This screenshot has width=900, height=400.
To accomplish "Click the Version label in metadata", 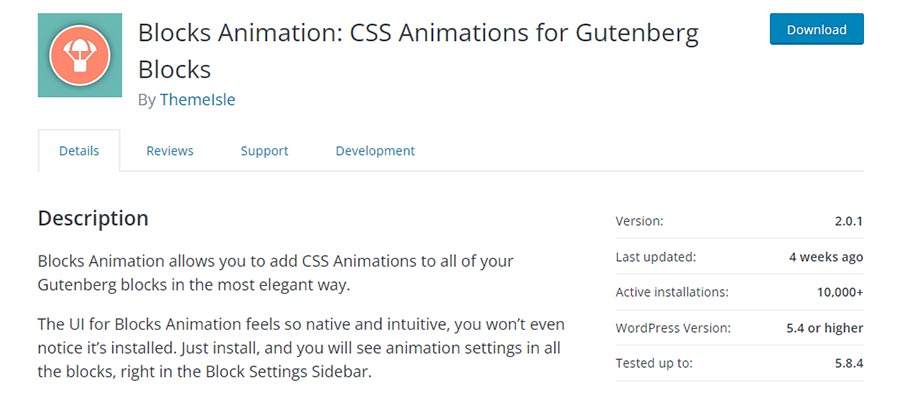I will [x=639, y=221].
